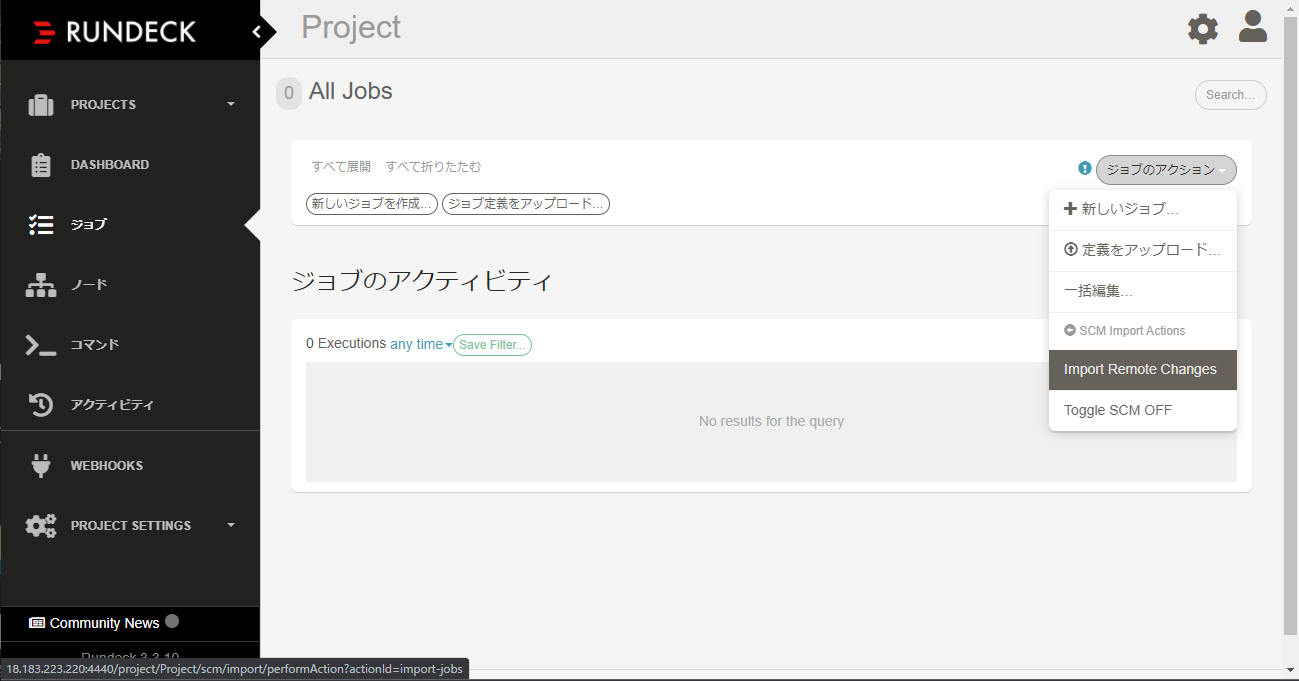The height and width of the screenshot is (681, 1299).
Task: Click the Rundeck logo
Action: point(114,31)
